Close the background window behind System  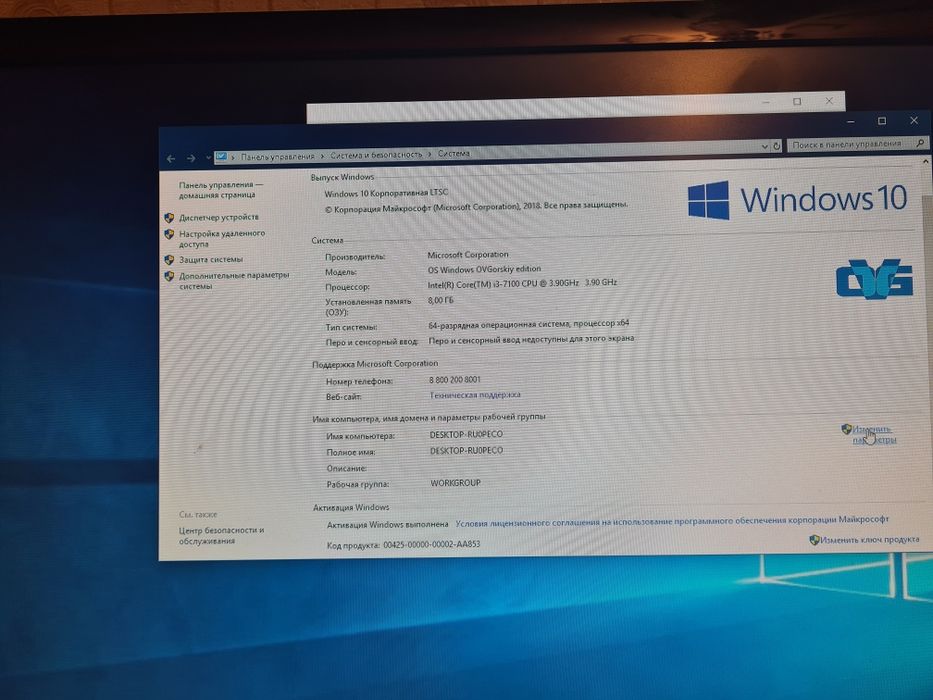click(829, 101)
